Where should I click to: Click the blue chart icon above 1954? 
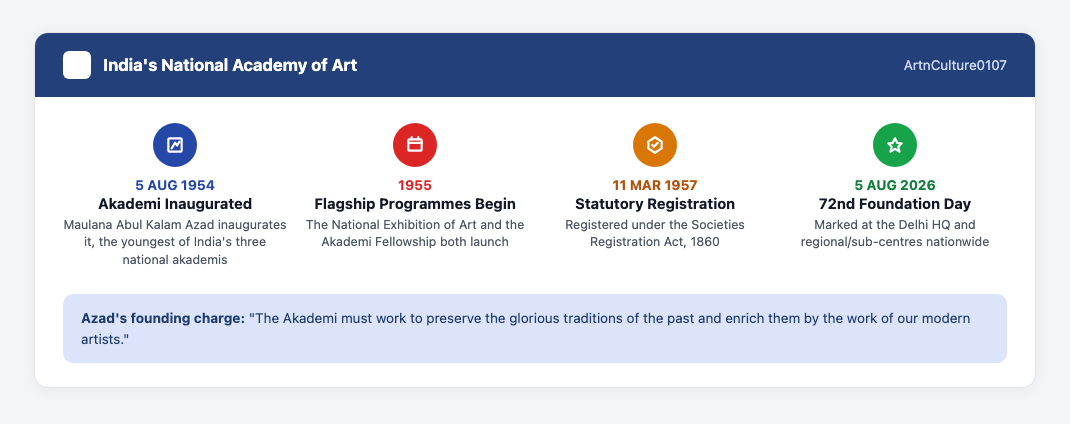pyautogui.click(x=175, y=145)
